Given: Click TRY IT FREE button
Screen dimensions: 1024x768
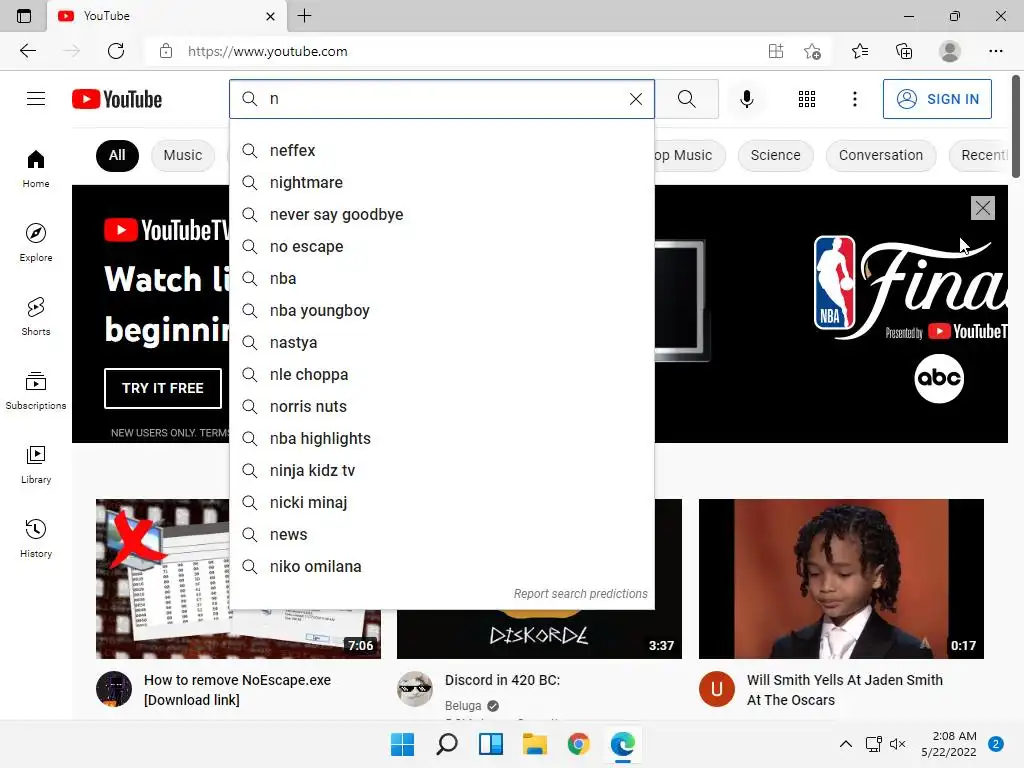Looking at the screenshot, I should pyautogui.click(x=163, y=388).
